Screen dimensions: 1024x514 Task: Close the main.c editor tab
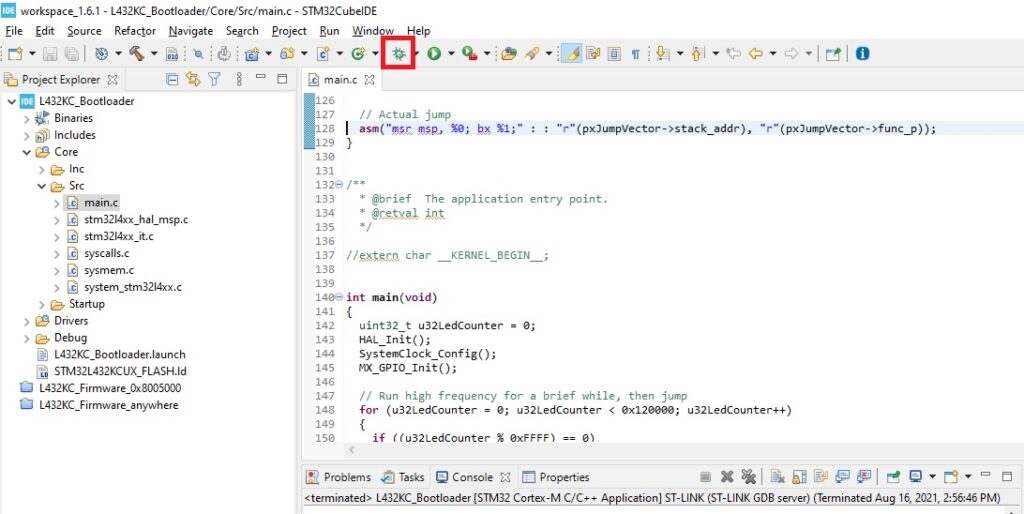pos(369,80)
